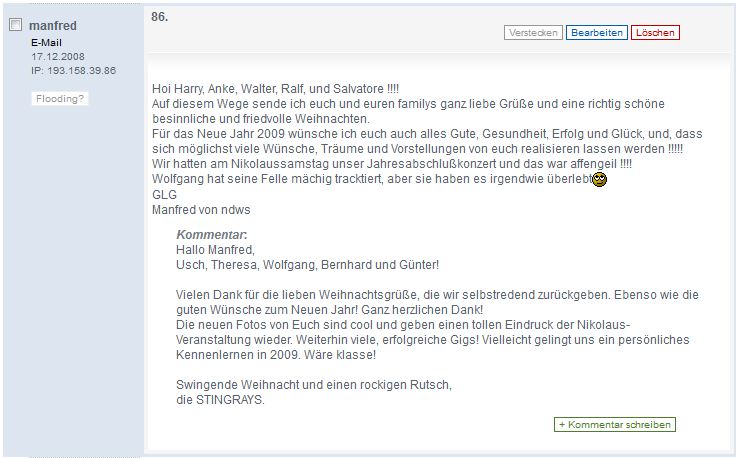Tick the checkbox next to manfred

(15, 25)
